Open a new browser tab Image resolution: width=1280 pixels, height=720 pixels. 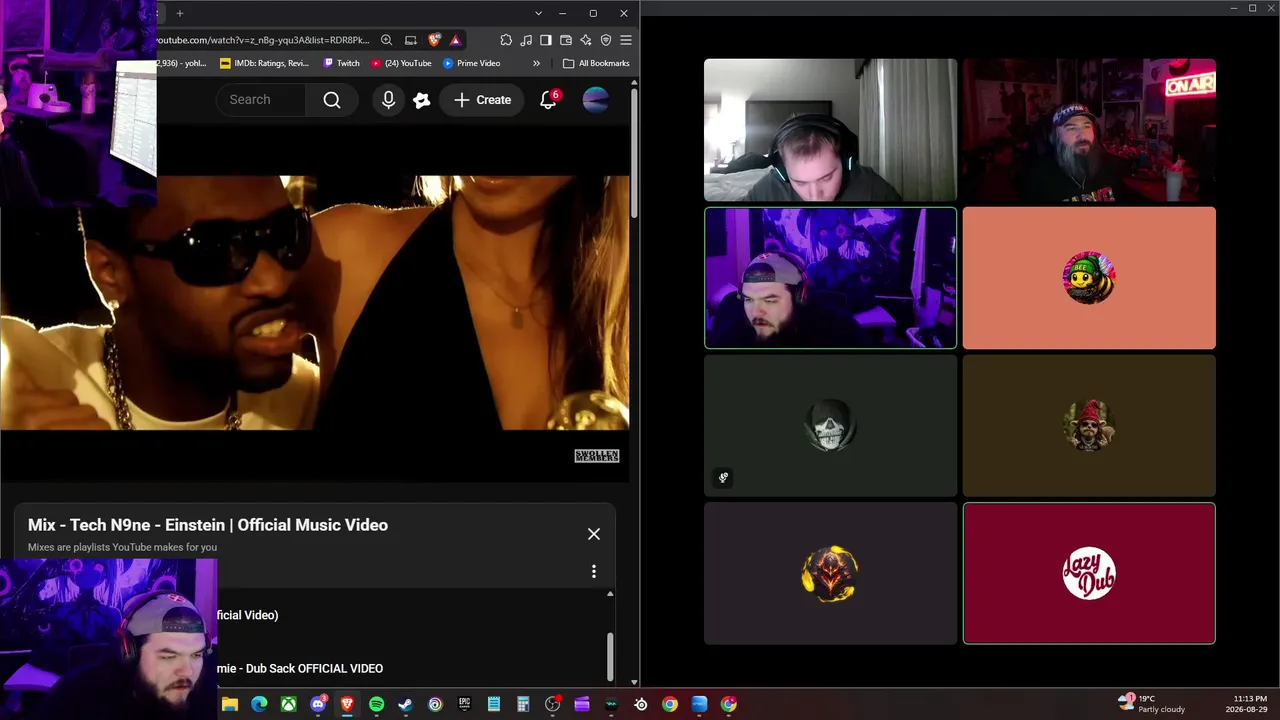tap(180, 13)
